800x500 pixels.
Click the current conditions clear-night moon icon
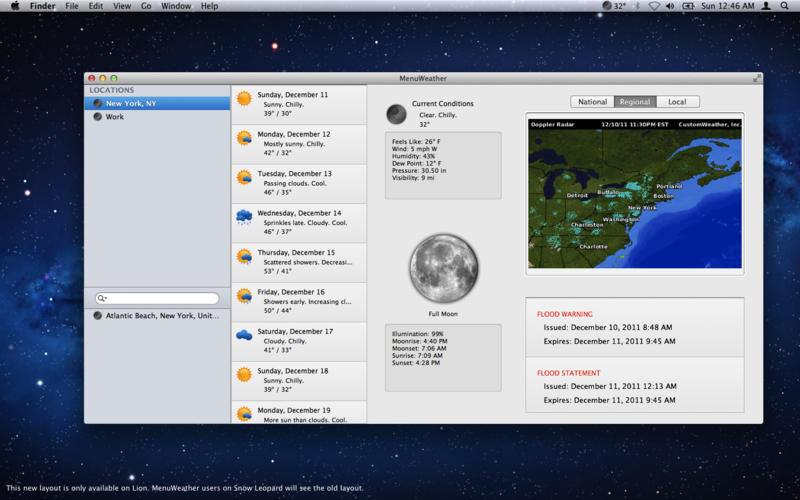point(396,114)
